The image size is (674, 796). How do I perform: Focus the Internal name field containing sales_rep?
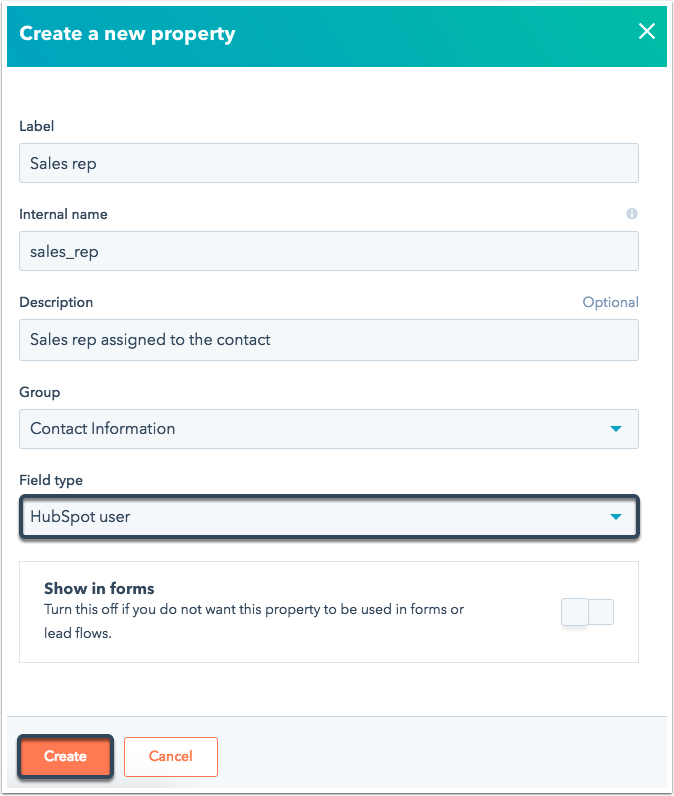coord(329,251)
